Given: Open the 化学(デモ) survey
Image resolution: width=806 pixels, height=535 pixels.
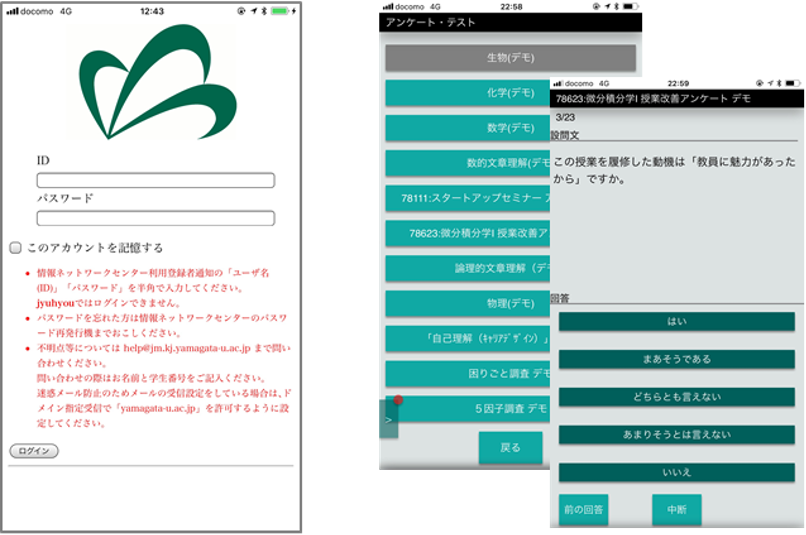Looking at the screenshot, I should point(468,93).
